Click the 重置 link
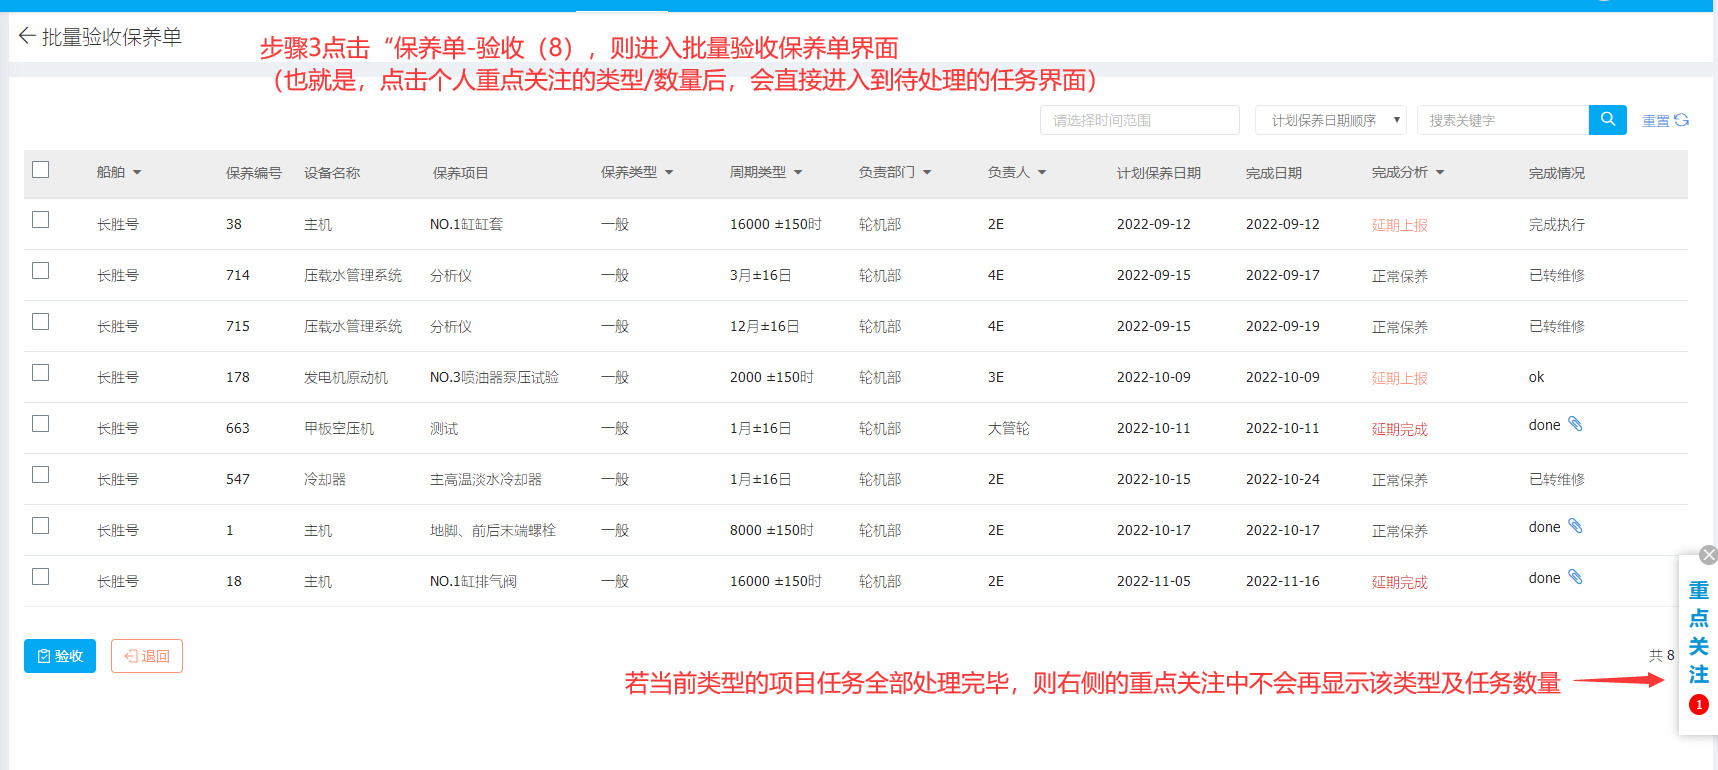The height and width of the screenshot is (770, 1718). pyautogui.click(x=1656, y=121)
